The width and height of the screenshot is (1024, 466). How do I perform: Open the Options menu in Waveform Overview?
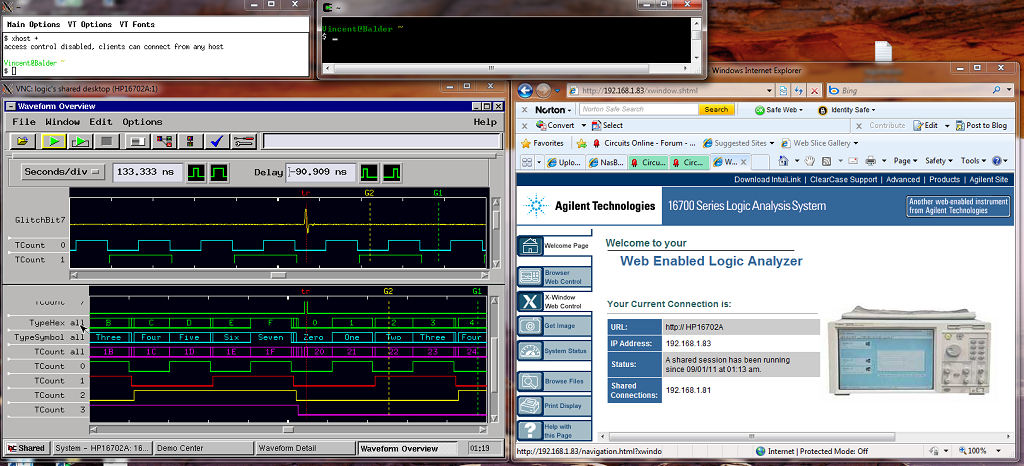pyautogui.click(x=142, y=122)
